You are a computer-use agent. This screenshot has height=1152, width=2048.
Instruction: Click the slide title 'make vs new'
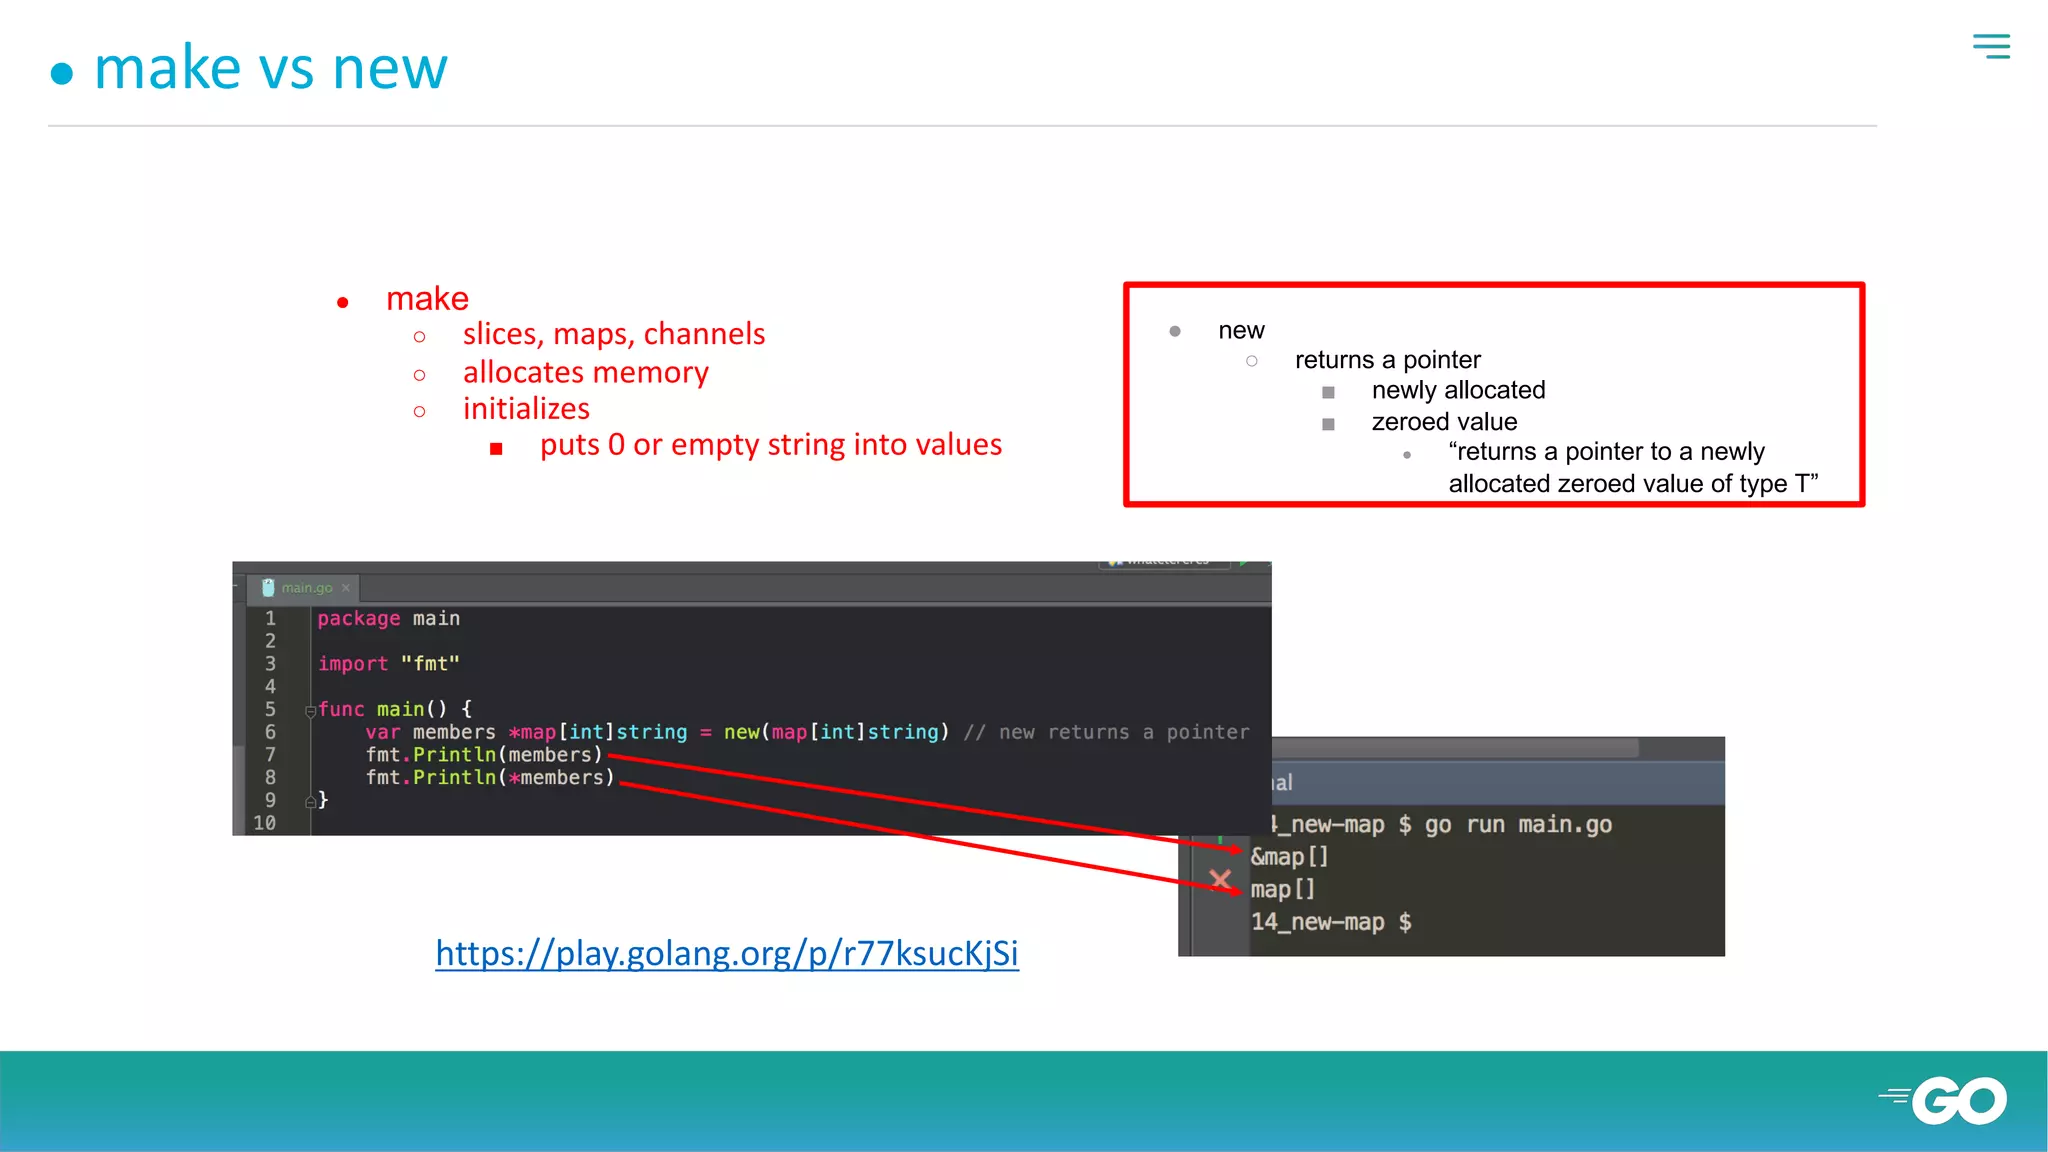[270, 68]
